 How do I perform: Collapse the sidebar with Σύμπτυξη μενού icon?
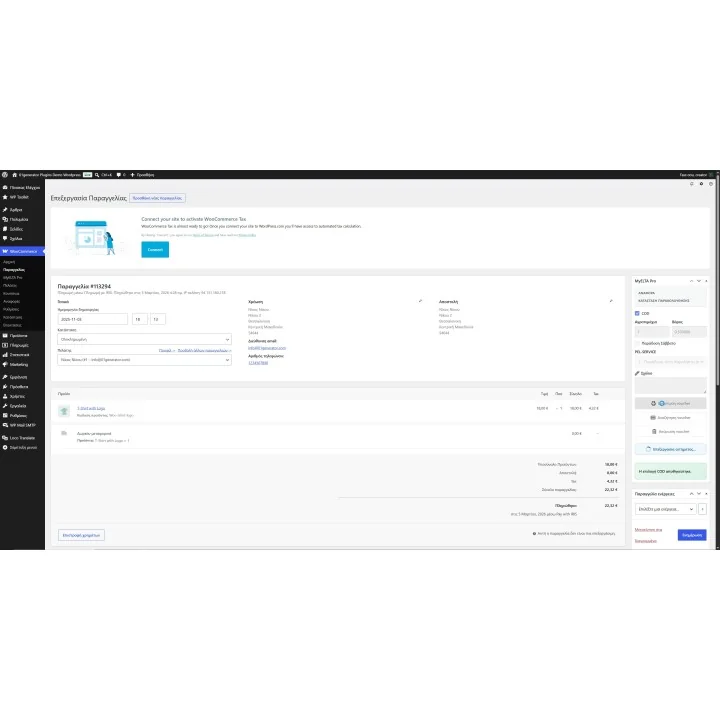[5, 447]
